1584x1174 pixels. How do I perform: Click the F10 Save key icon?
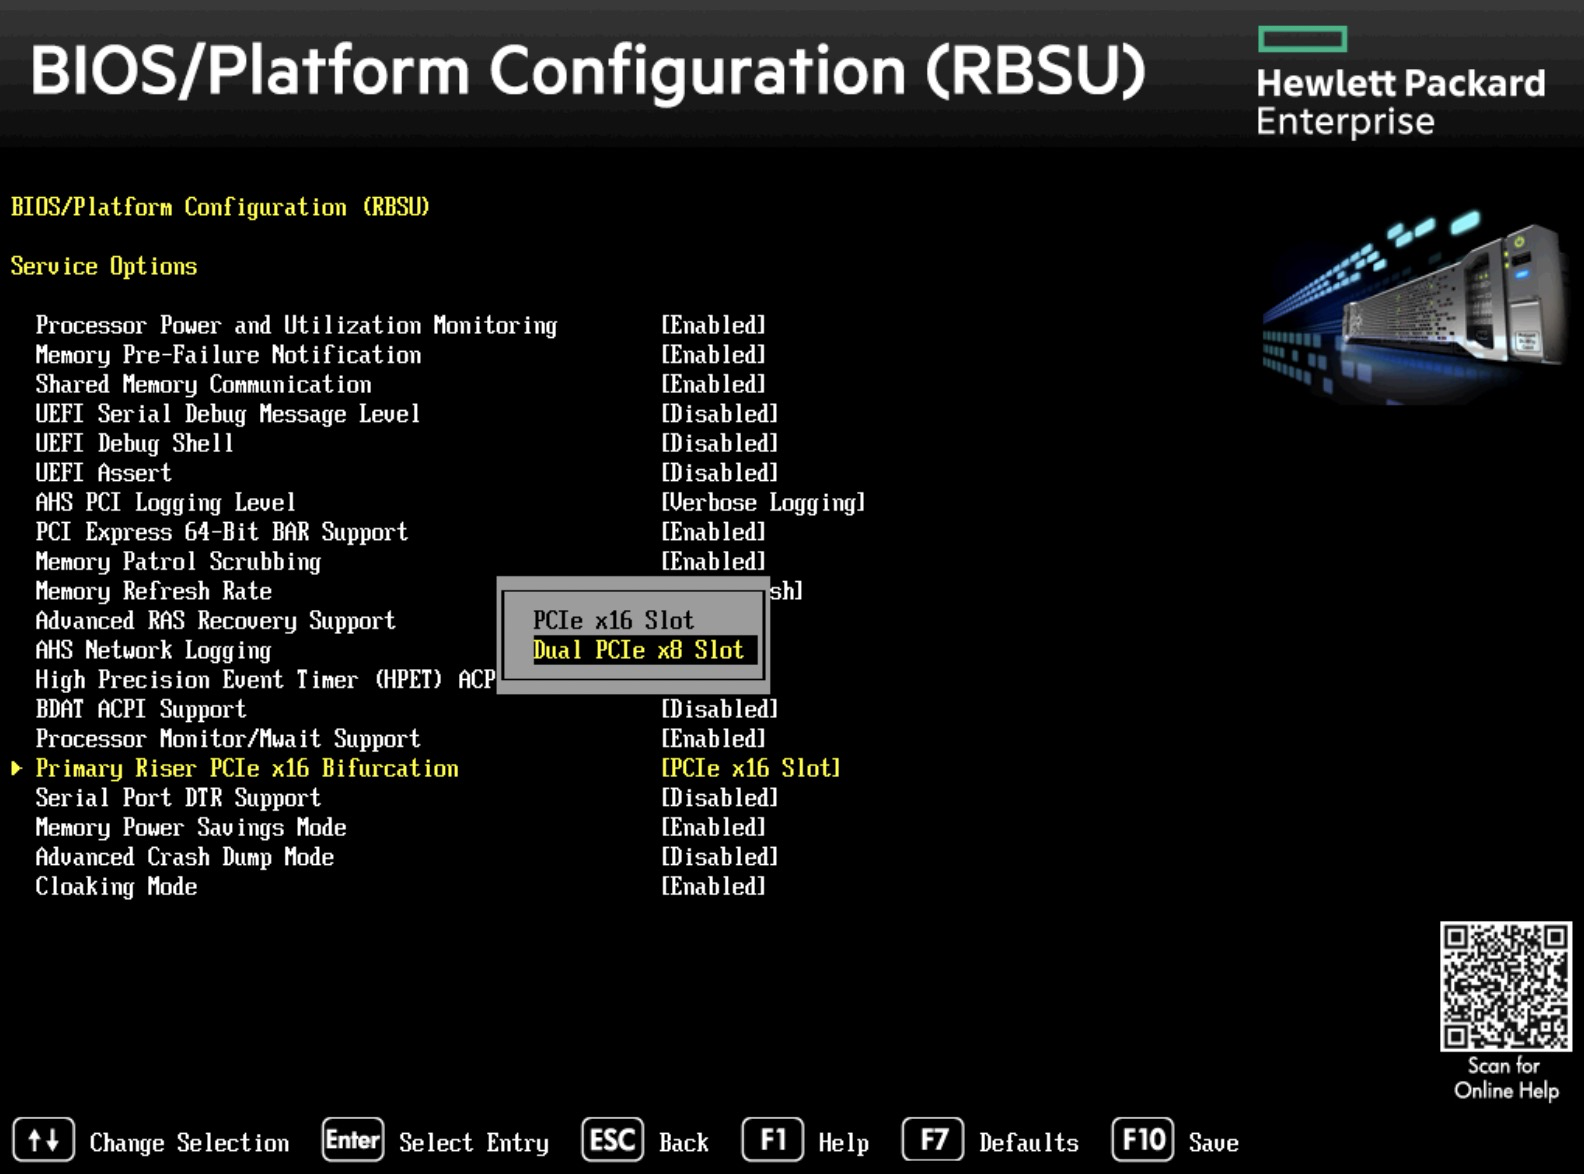click(1142, 1141)
